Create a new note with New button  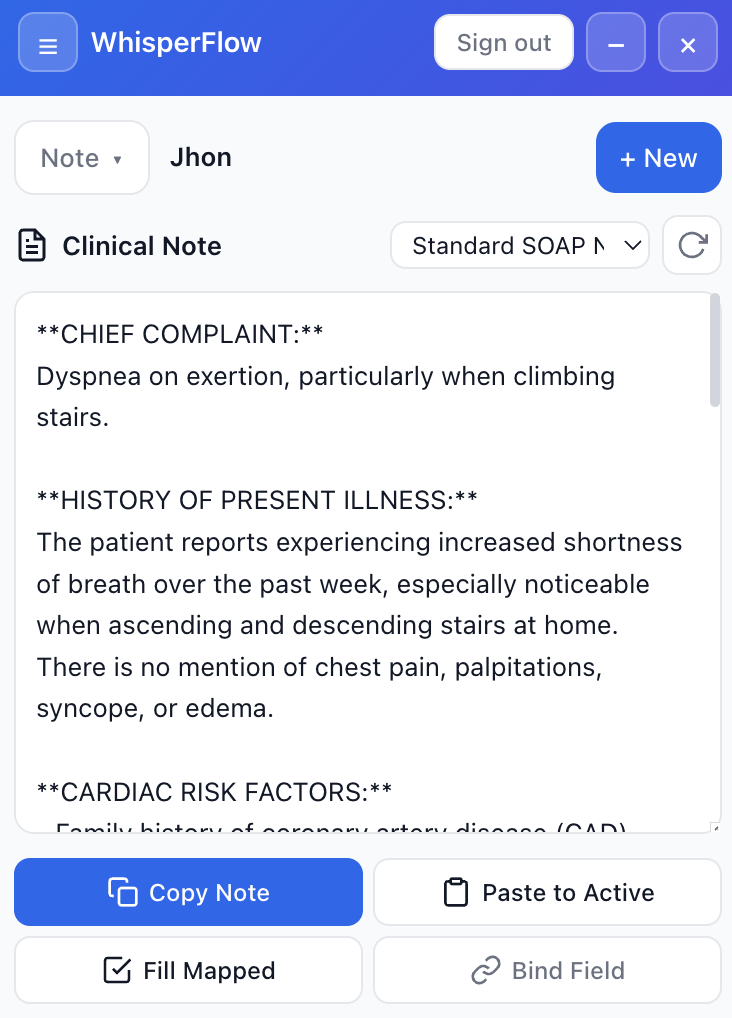(x=658, y=157)
